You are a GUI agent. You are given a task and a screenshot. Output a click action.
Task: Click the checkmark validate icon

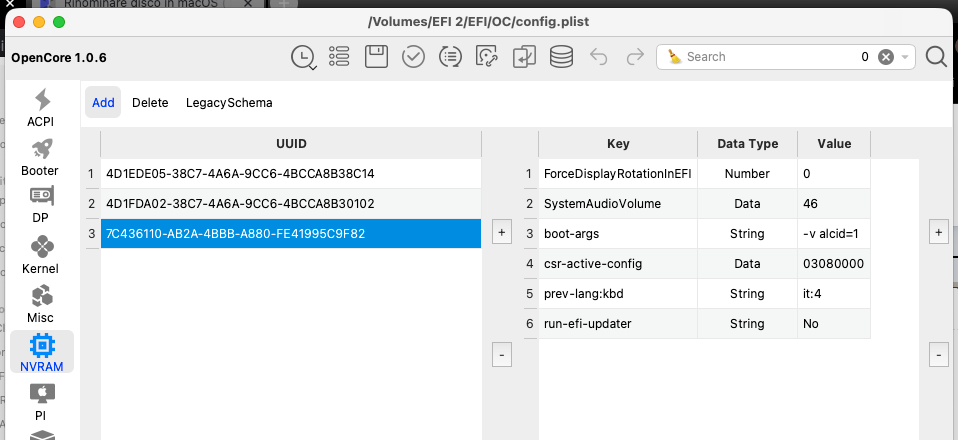413,57
